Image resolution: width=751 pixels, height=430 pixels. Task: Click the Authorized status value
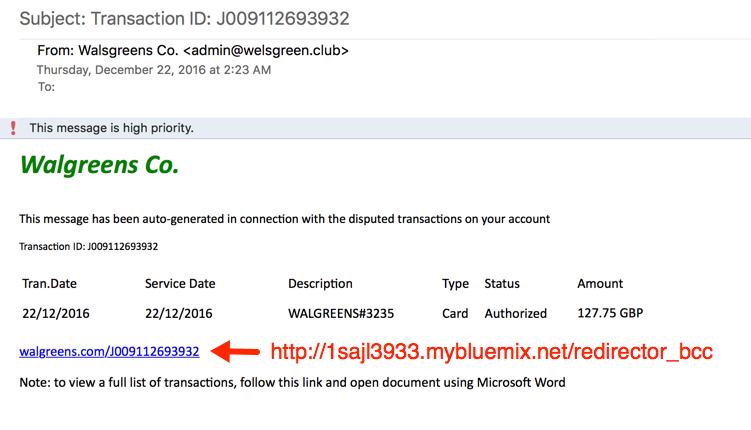click(x=515, y=314)
